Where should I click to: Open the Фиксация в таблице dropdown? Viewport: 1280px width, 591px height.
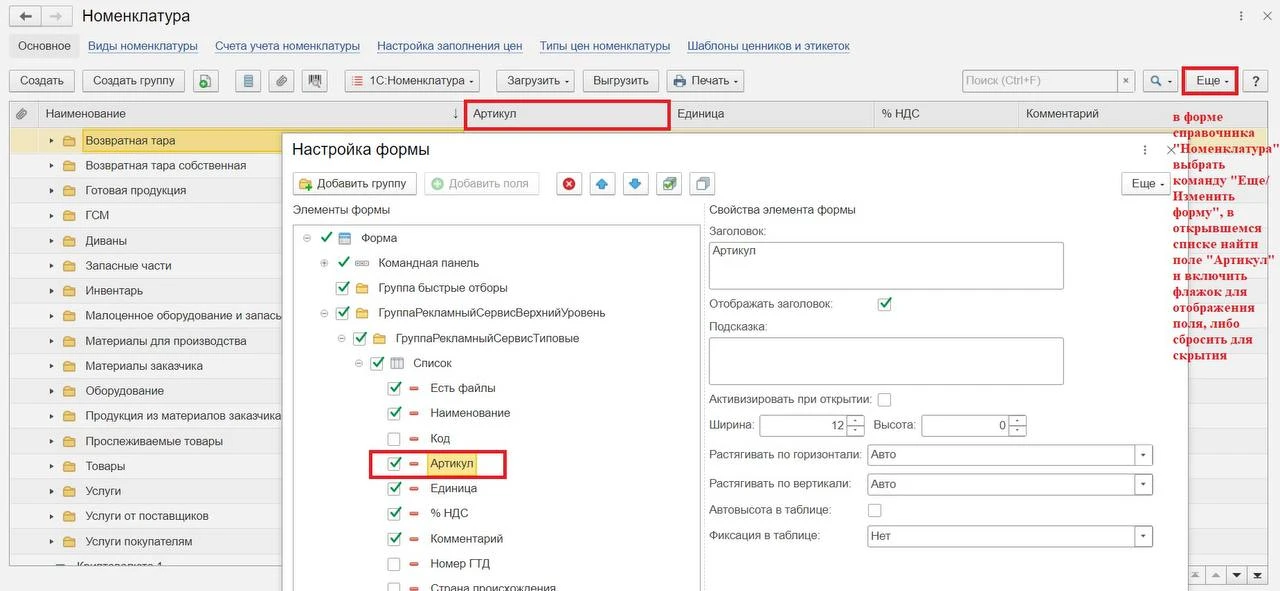(1143, 536)
